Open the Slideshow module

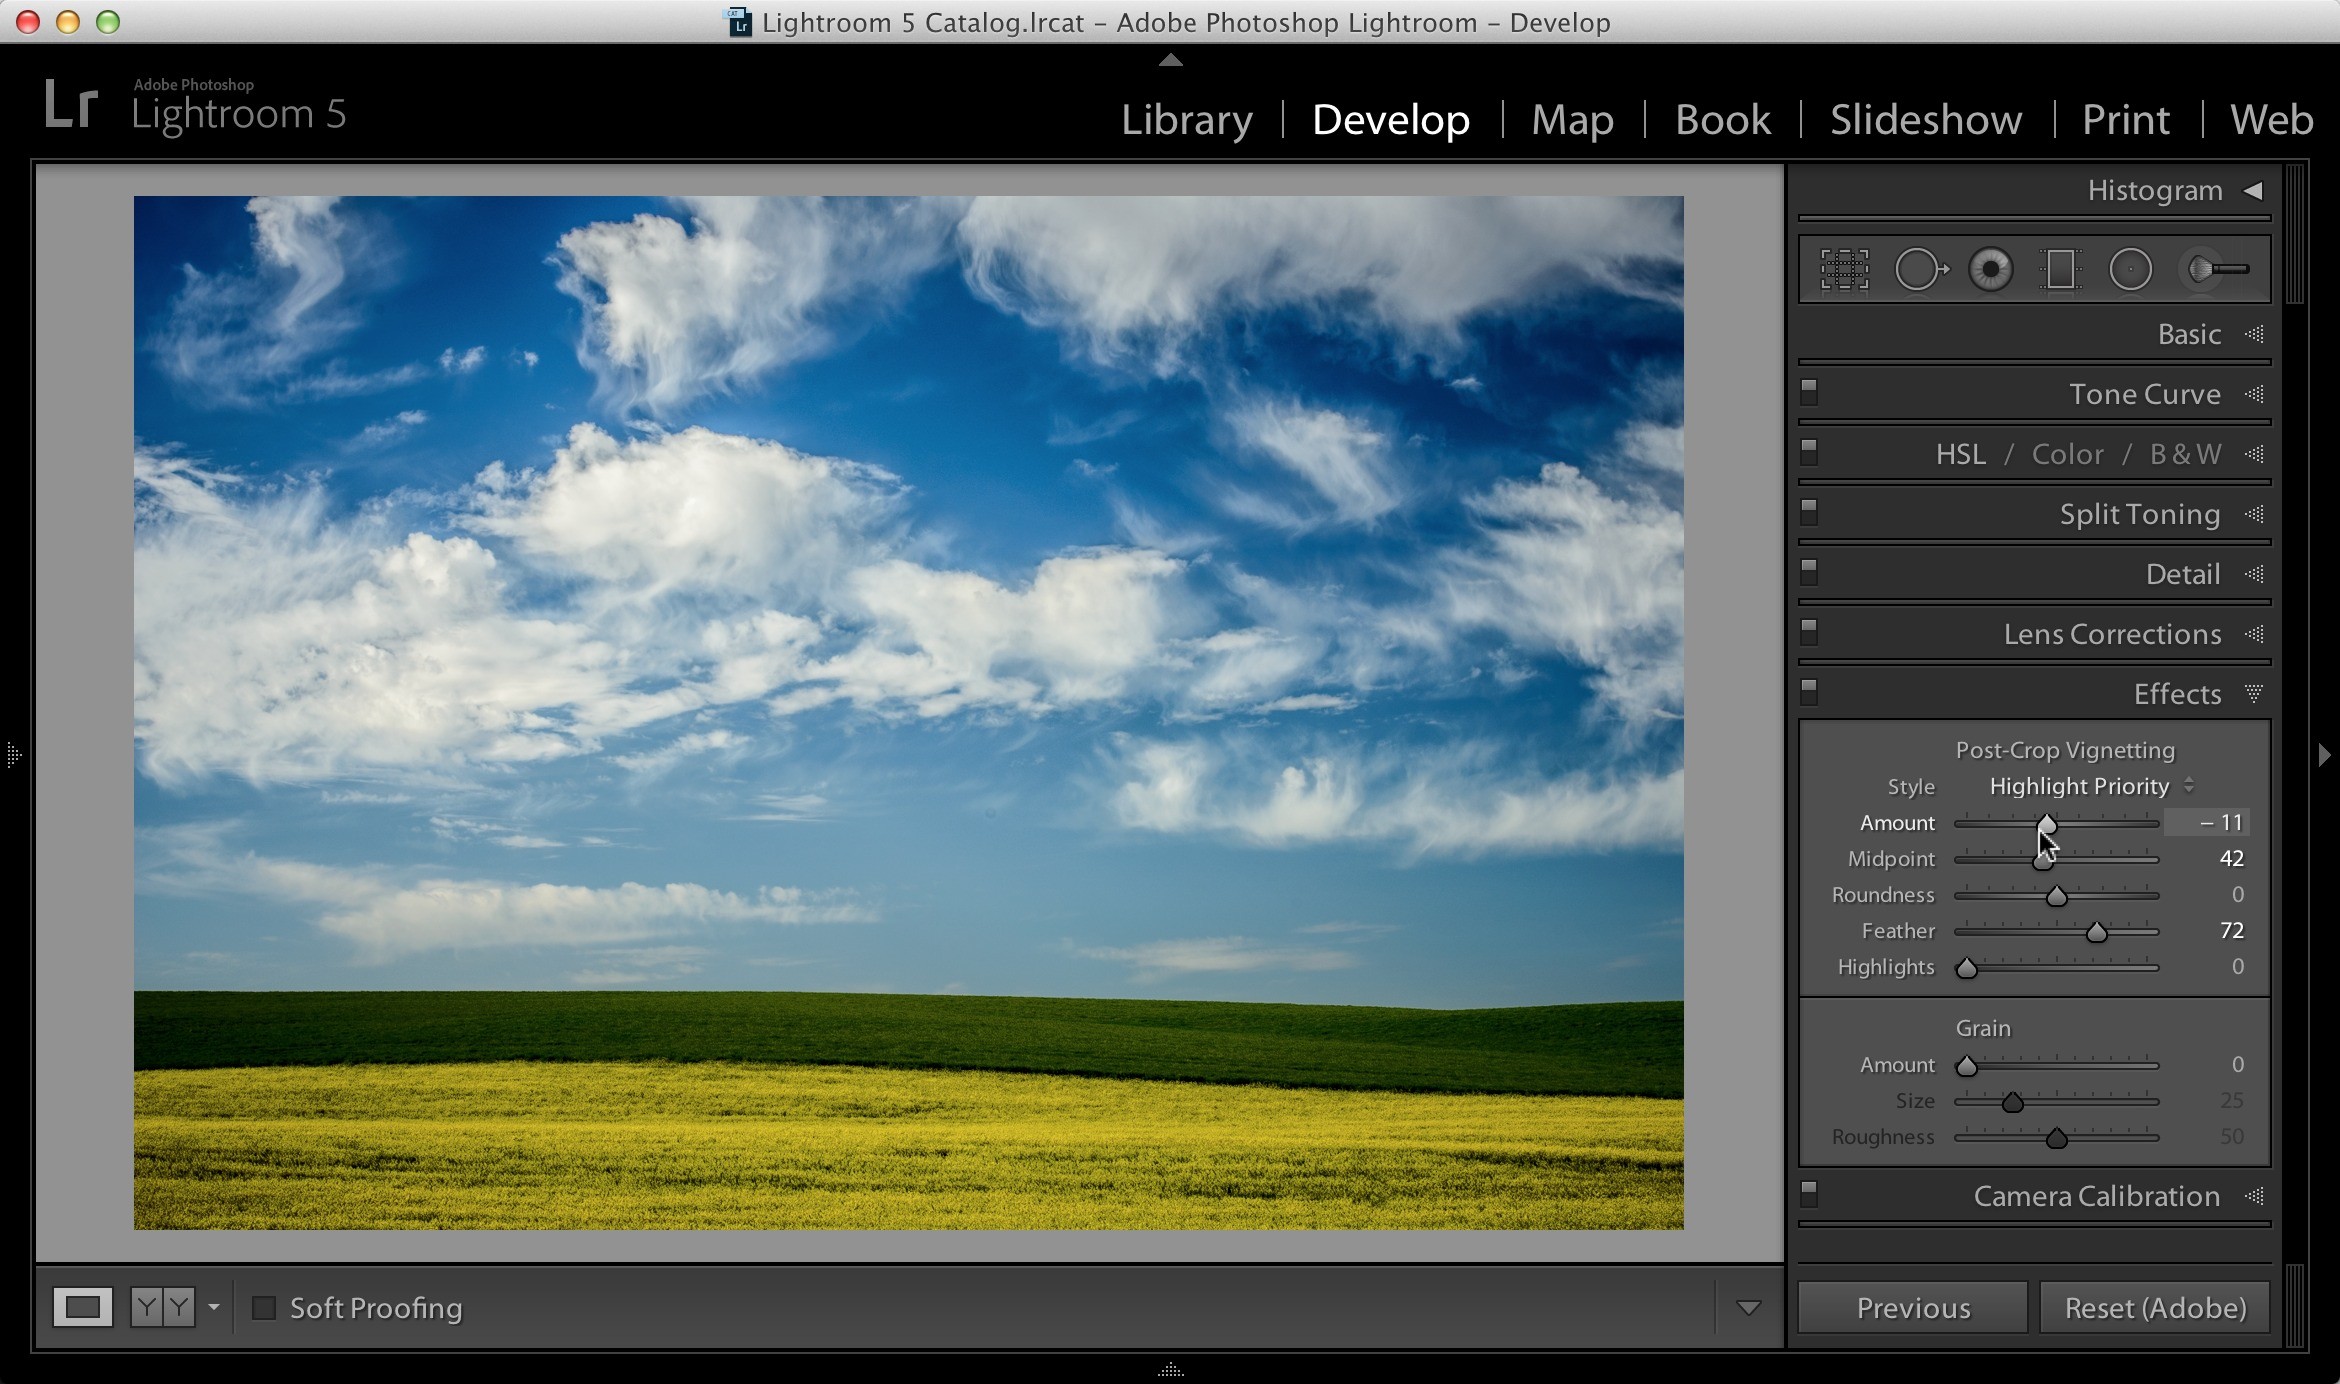tap(1926, 119)
